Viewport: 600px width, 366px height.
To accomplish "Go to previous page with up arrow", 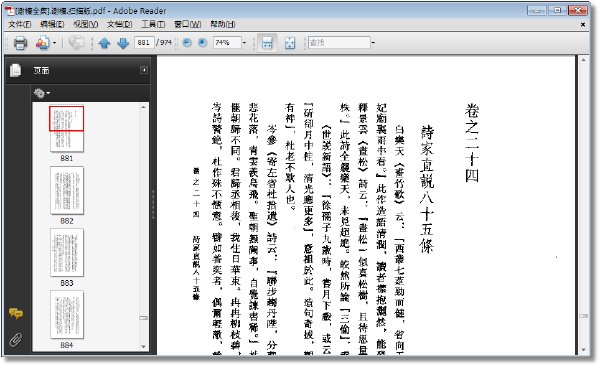I will click(x=104, y=43).
